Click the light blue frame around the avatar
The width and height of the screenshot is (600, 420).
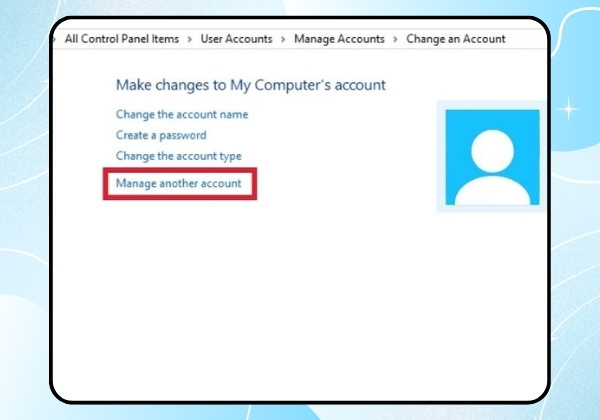441,157
